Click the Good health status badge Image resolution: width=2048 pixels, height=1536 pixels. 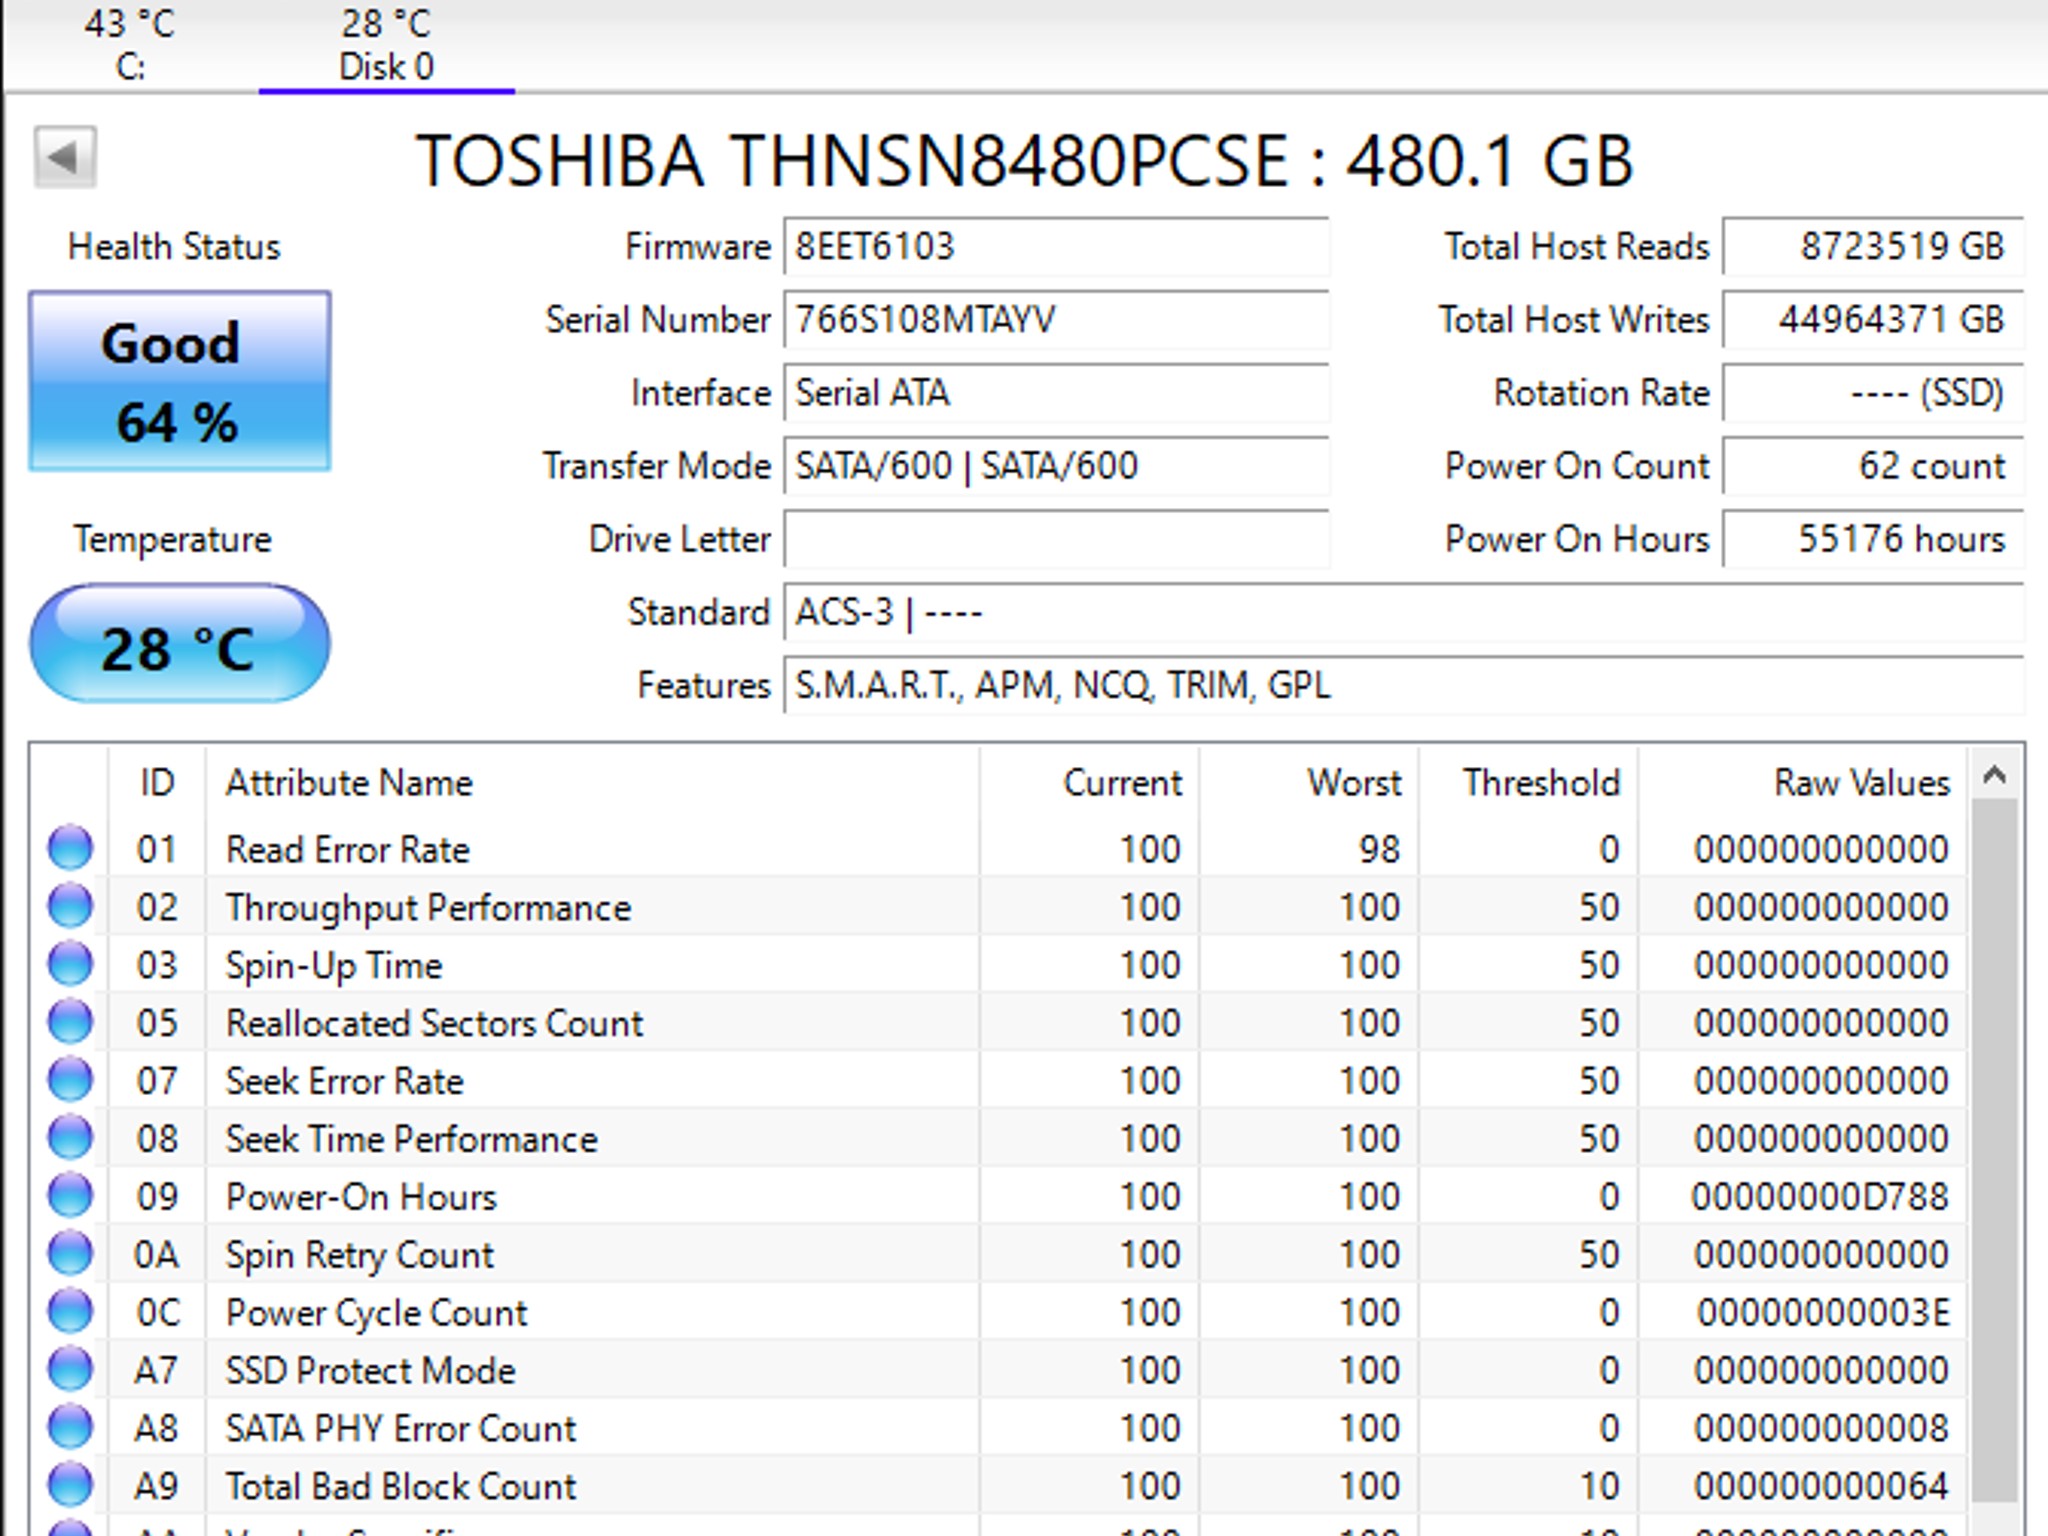pos(178,380)
